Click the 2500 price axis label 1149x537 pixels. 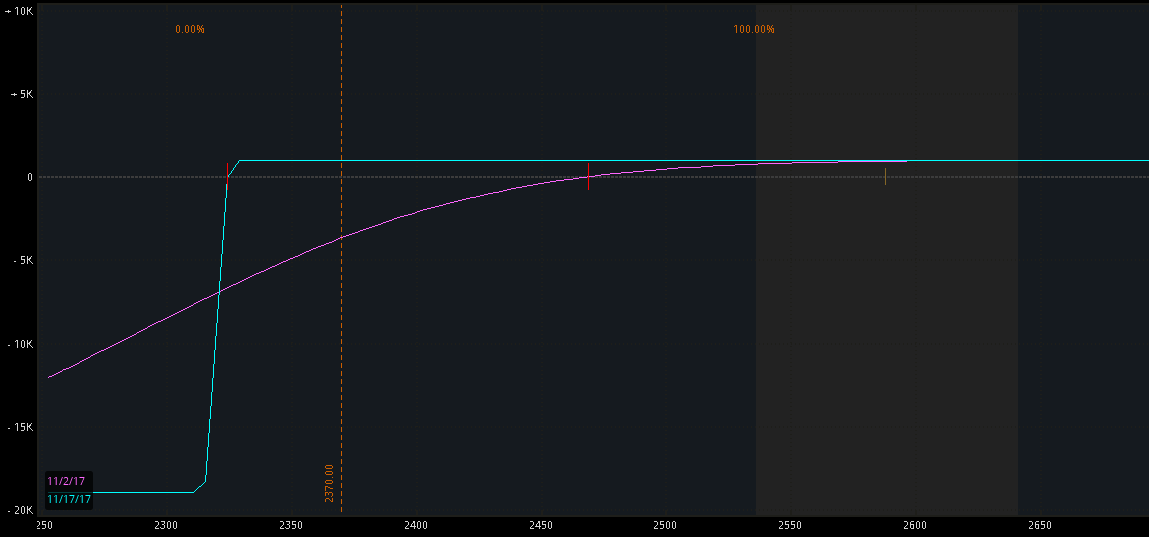pyautogui.click(x=665, y=525)
